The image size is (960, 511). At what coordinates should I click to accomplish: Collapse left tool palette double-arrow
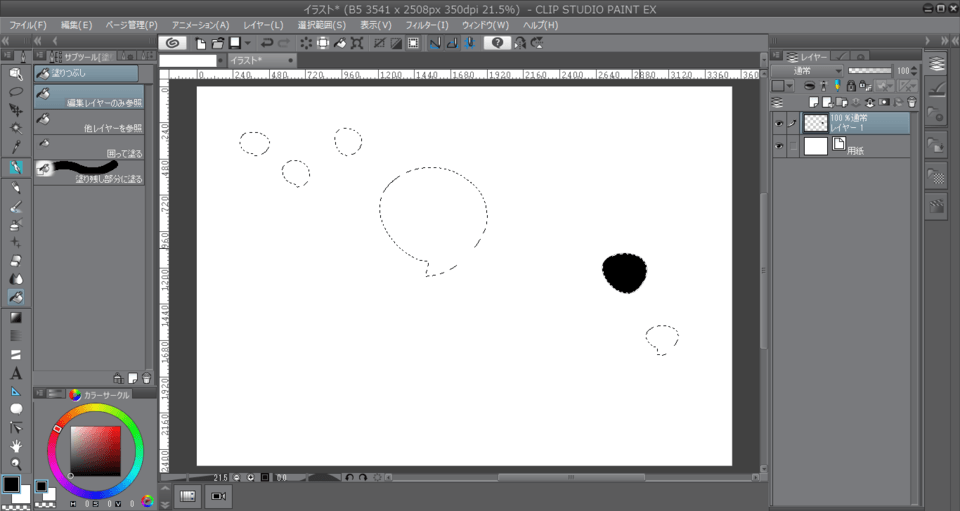pyautogui.click(x=6, y=40)
